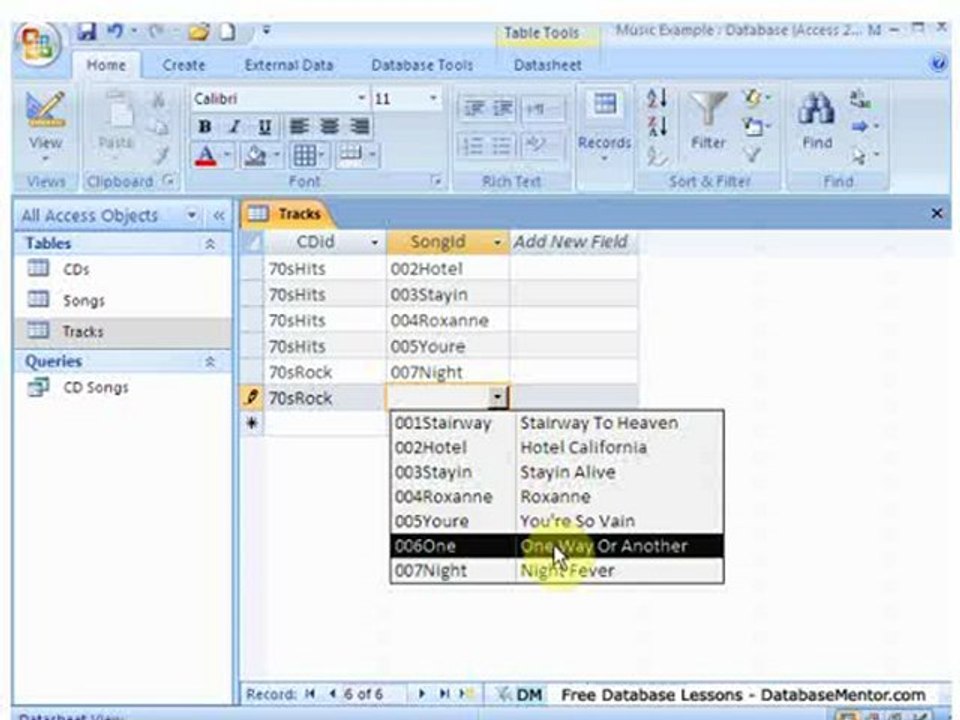The height and width of the screenshot is (720, 960).
Task: Create new document from Quick Access toolbar
Action: pyautogui.click(x=228, y=31)
